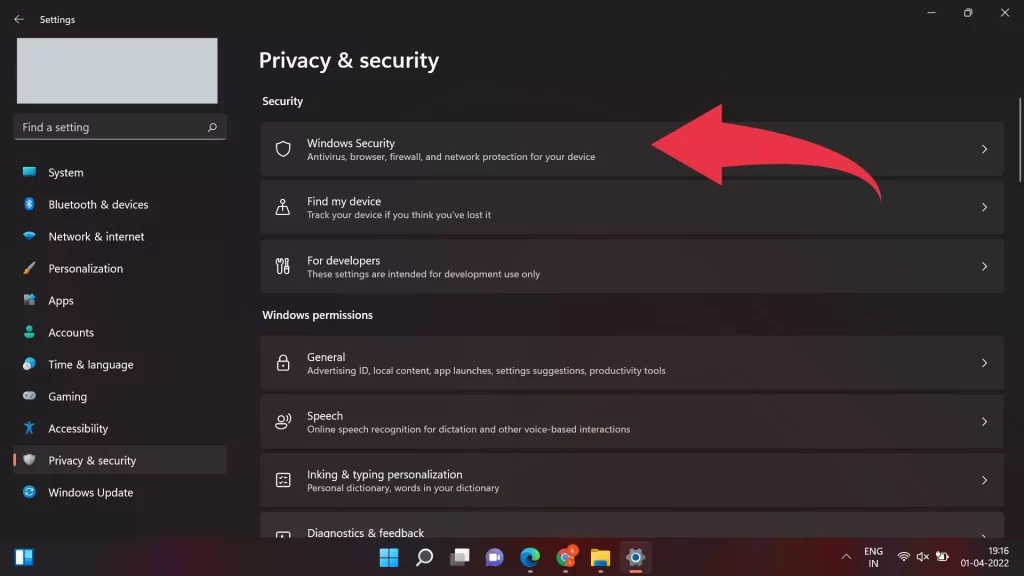Open General Windows permissions
This screenshot has height=576, width=1024.
(x=632, y=362)
